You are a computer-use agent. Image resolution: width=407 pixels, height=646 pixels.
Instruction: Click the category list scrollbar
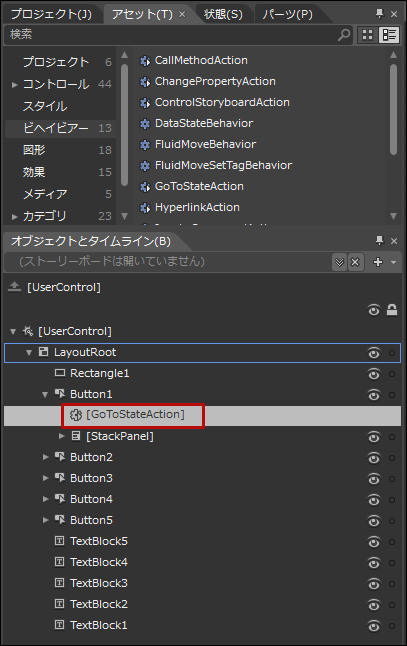click(124, 124)
